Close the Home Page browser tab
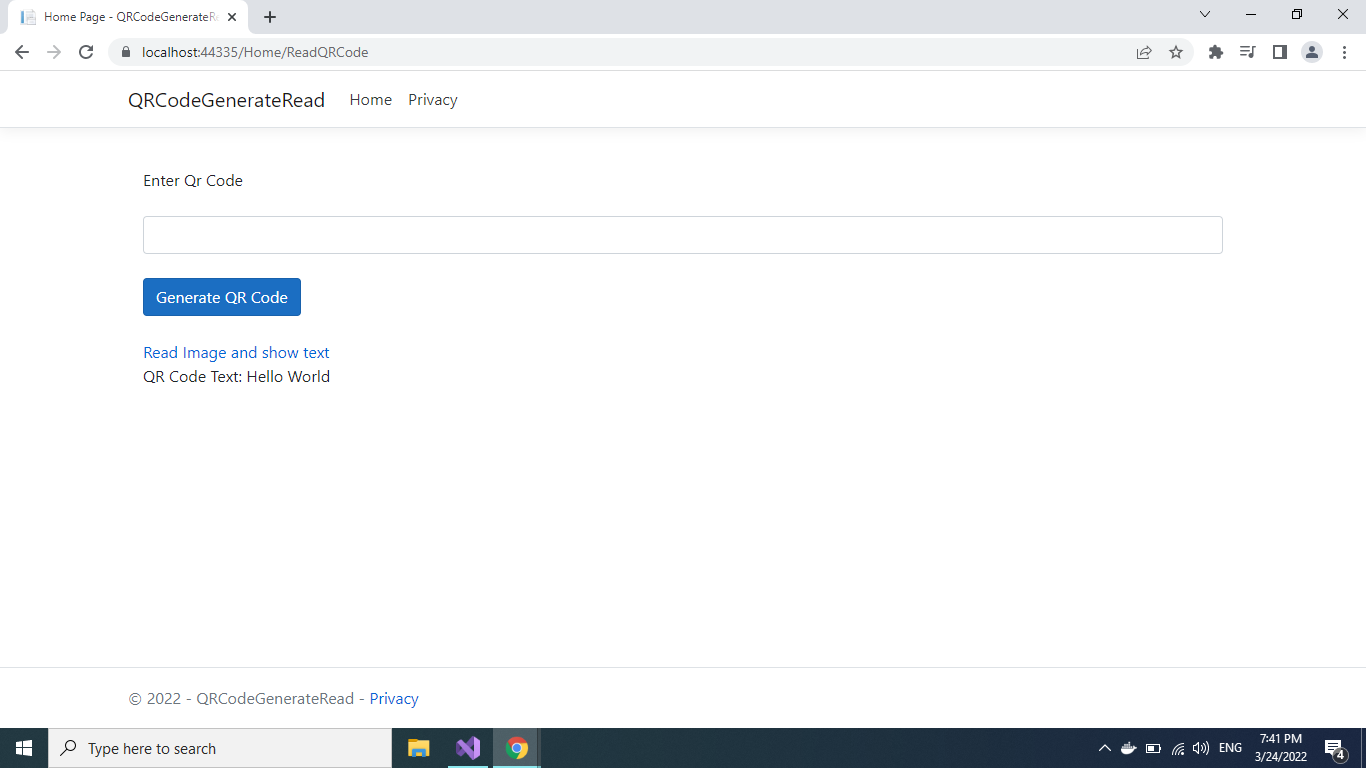The height and width of the screenshot is (768, 1366). click(x=232, y=17)
